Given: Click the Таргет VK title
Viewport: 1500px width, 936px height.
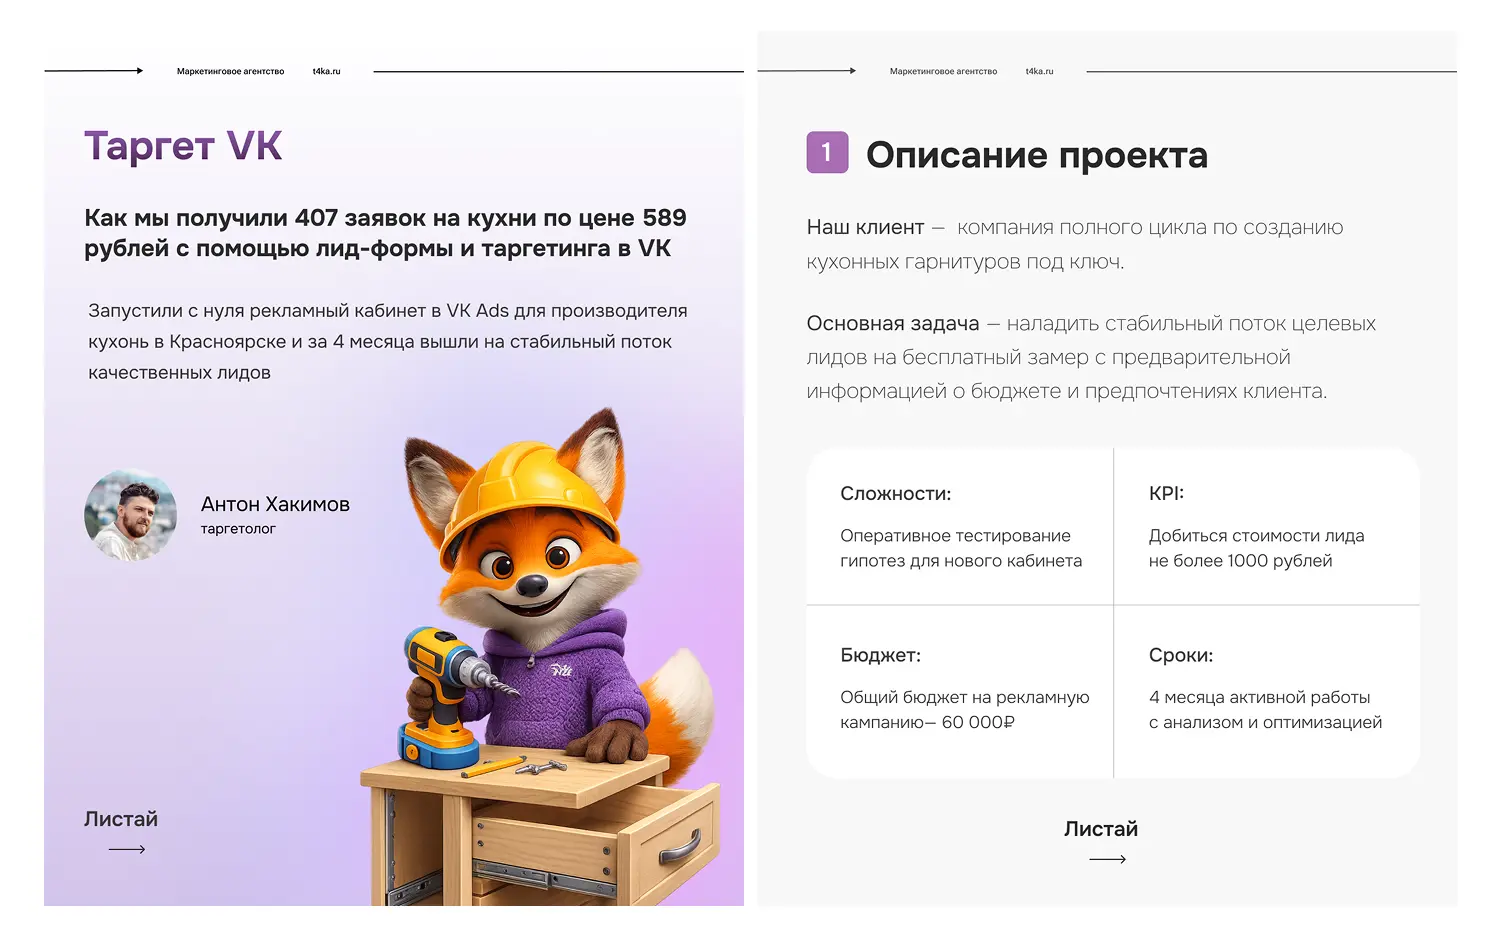Looking at the screenshot, I should 183,145.
